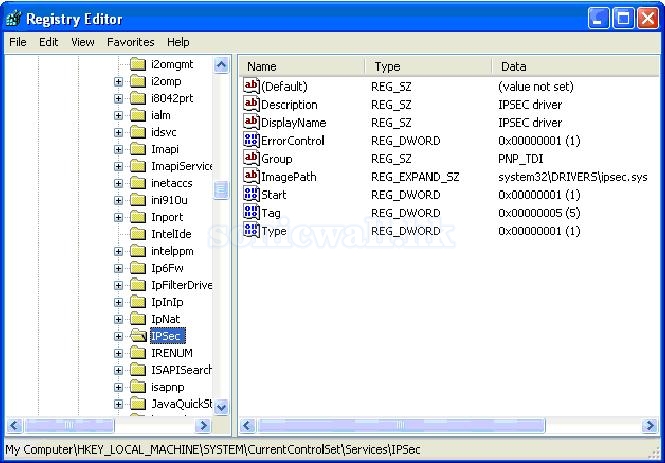Click the values pane horizontal scrollbar thumb
This screenshot has height=463, width=665.
point(401,425)
